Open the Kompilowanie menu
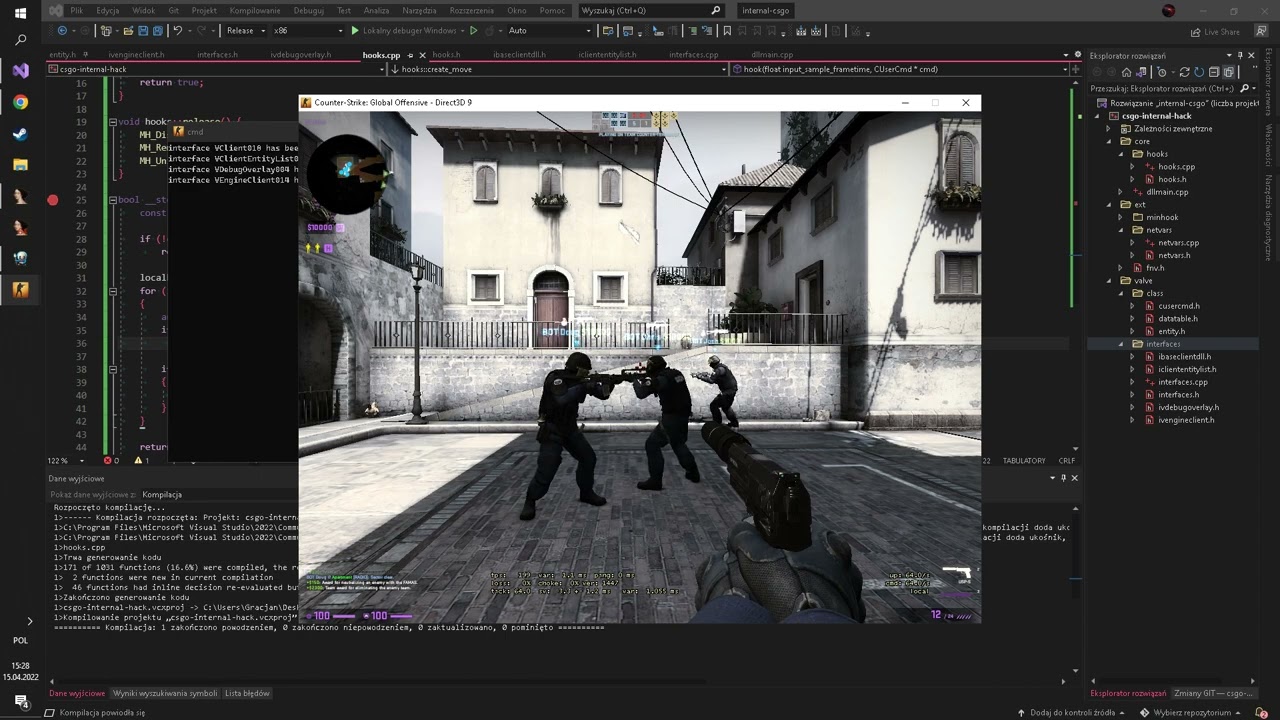Image resolution: width=1280 pixels, height=720 pixels. coord(255,10)
